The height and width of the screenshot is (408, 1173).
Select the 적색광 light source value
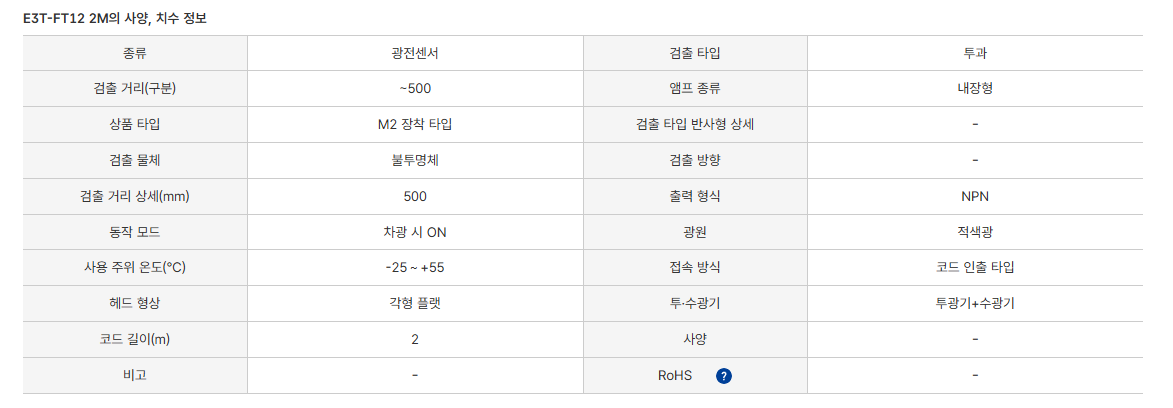(x=974, y=232)
